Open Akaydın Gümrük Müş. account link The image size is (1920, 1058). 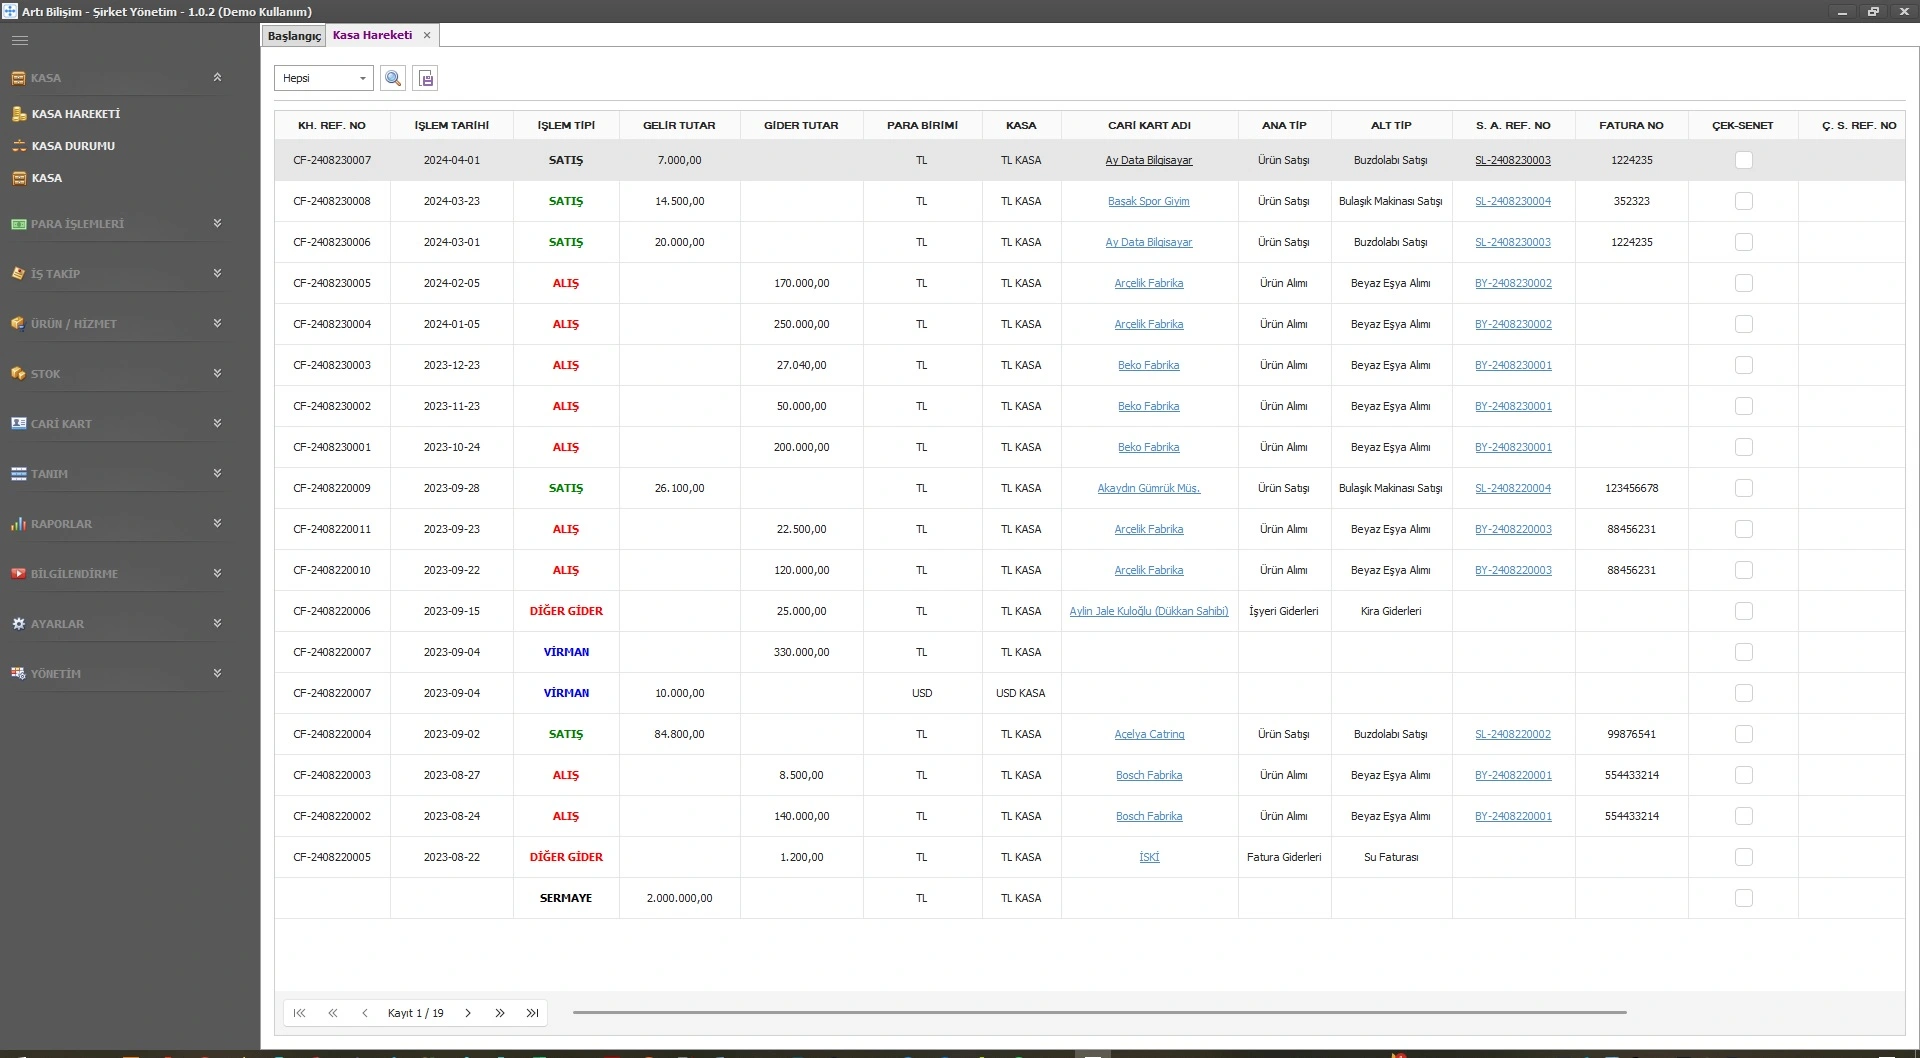pos(1149,488)
